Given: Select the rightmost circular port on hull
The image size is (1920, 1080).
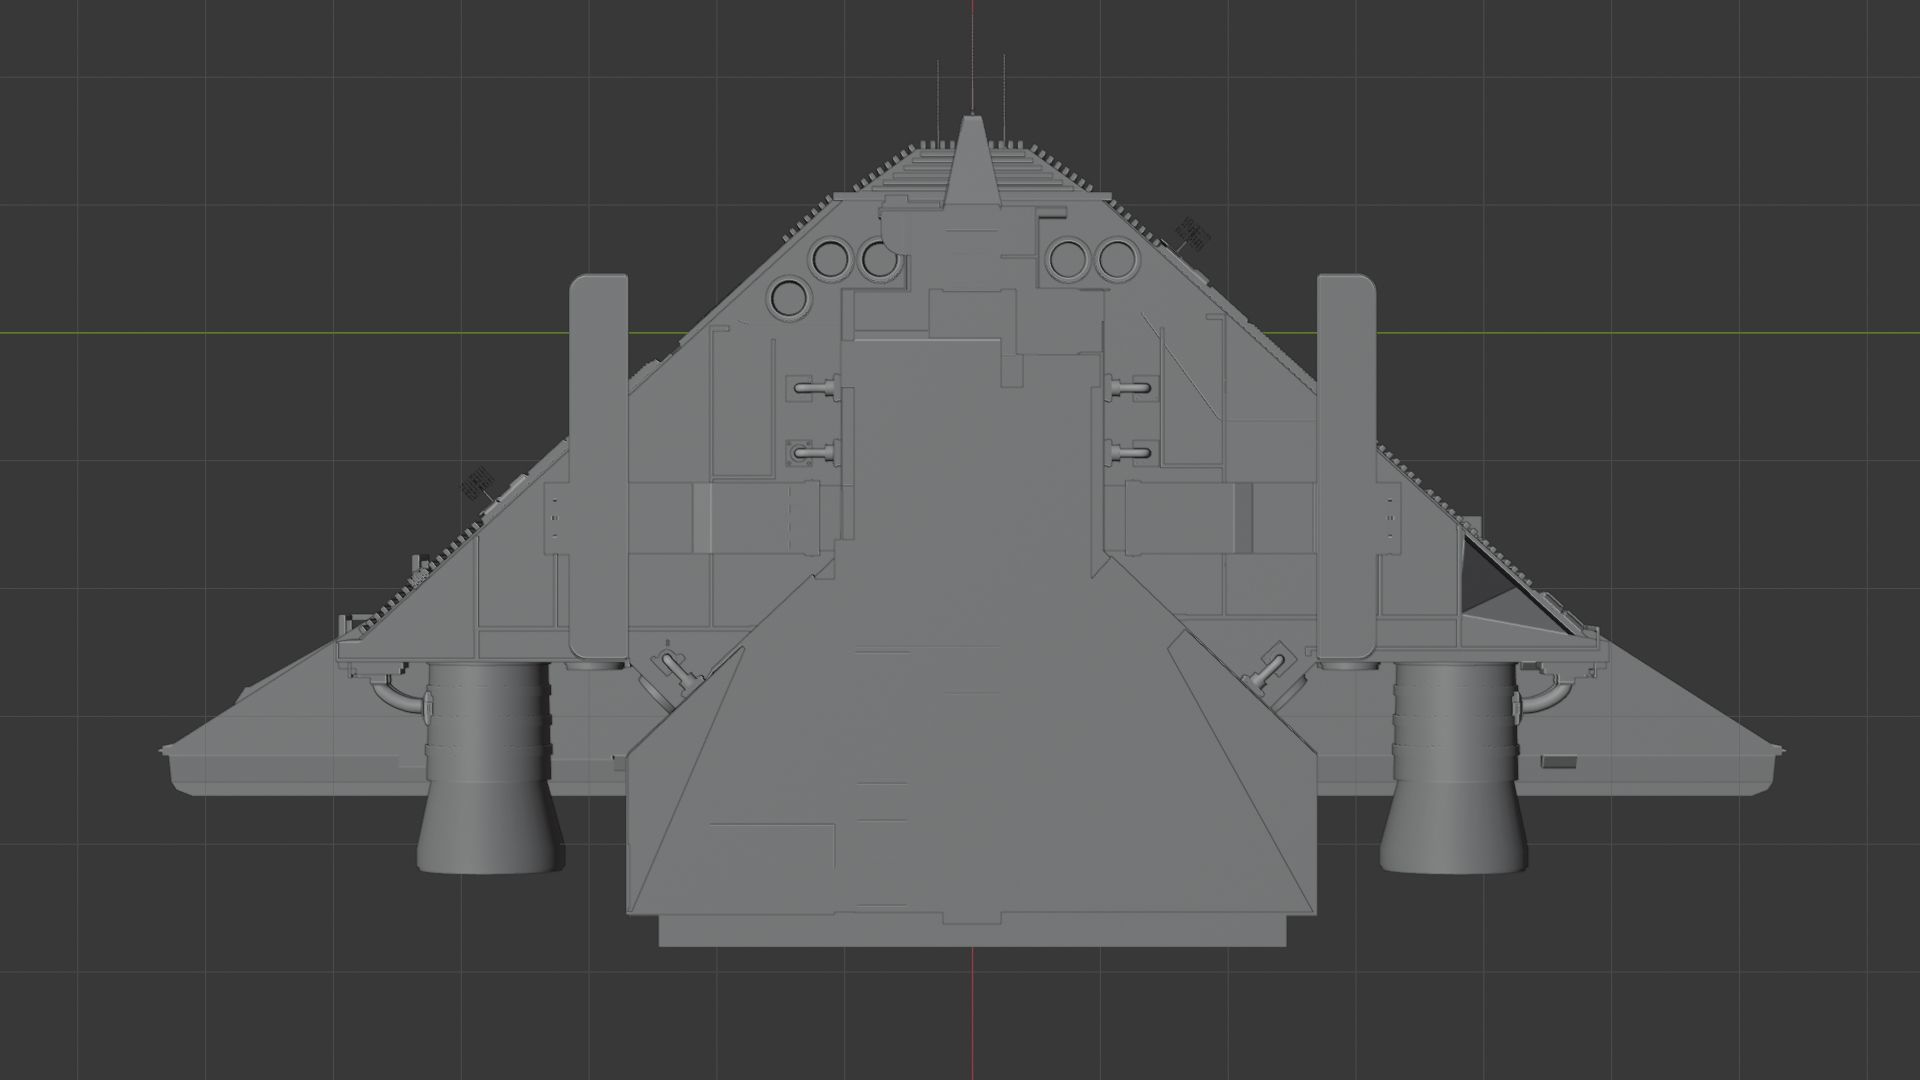Looking at the screenshot, I should point(1118,259).
